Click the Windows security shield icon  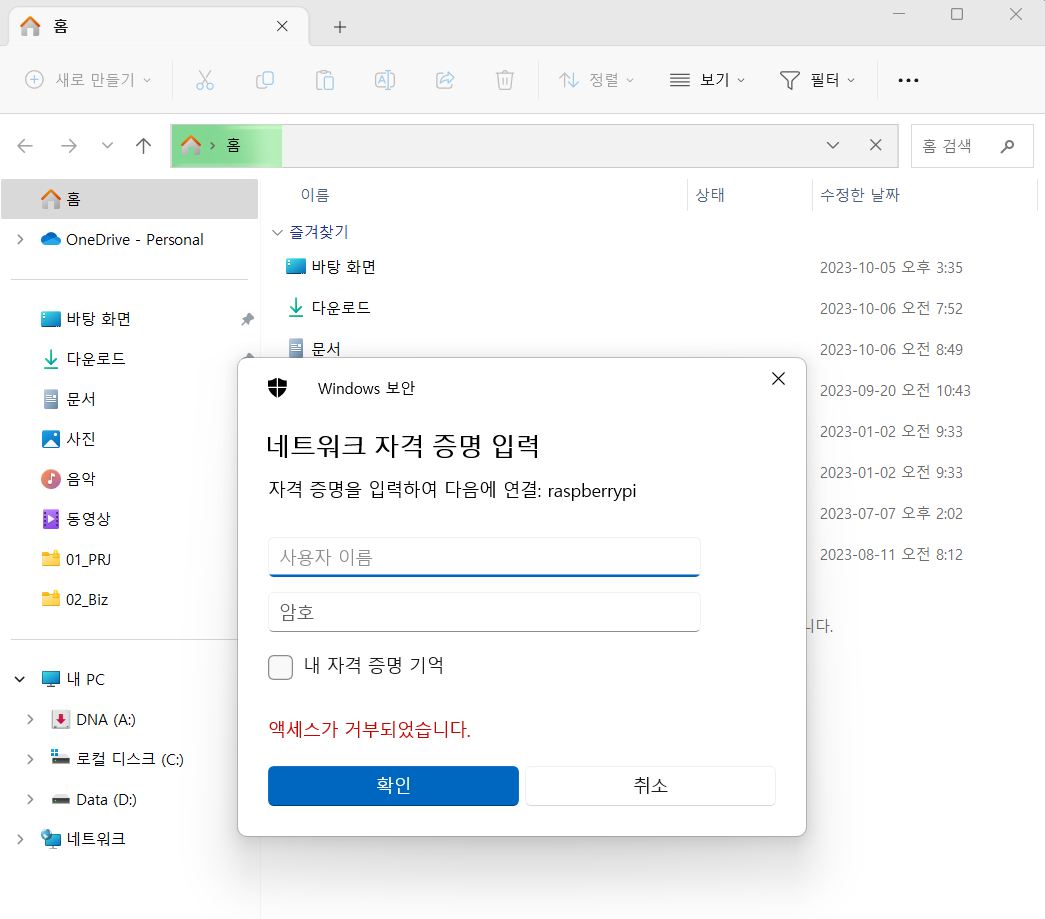[277, 387]
